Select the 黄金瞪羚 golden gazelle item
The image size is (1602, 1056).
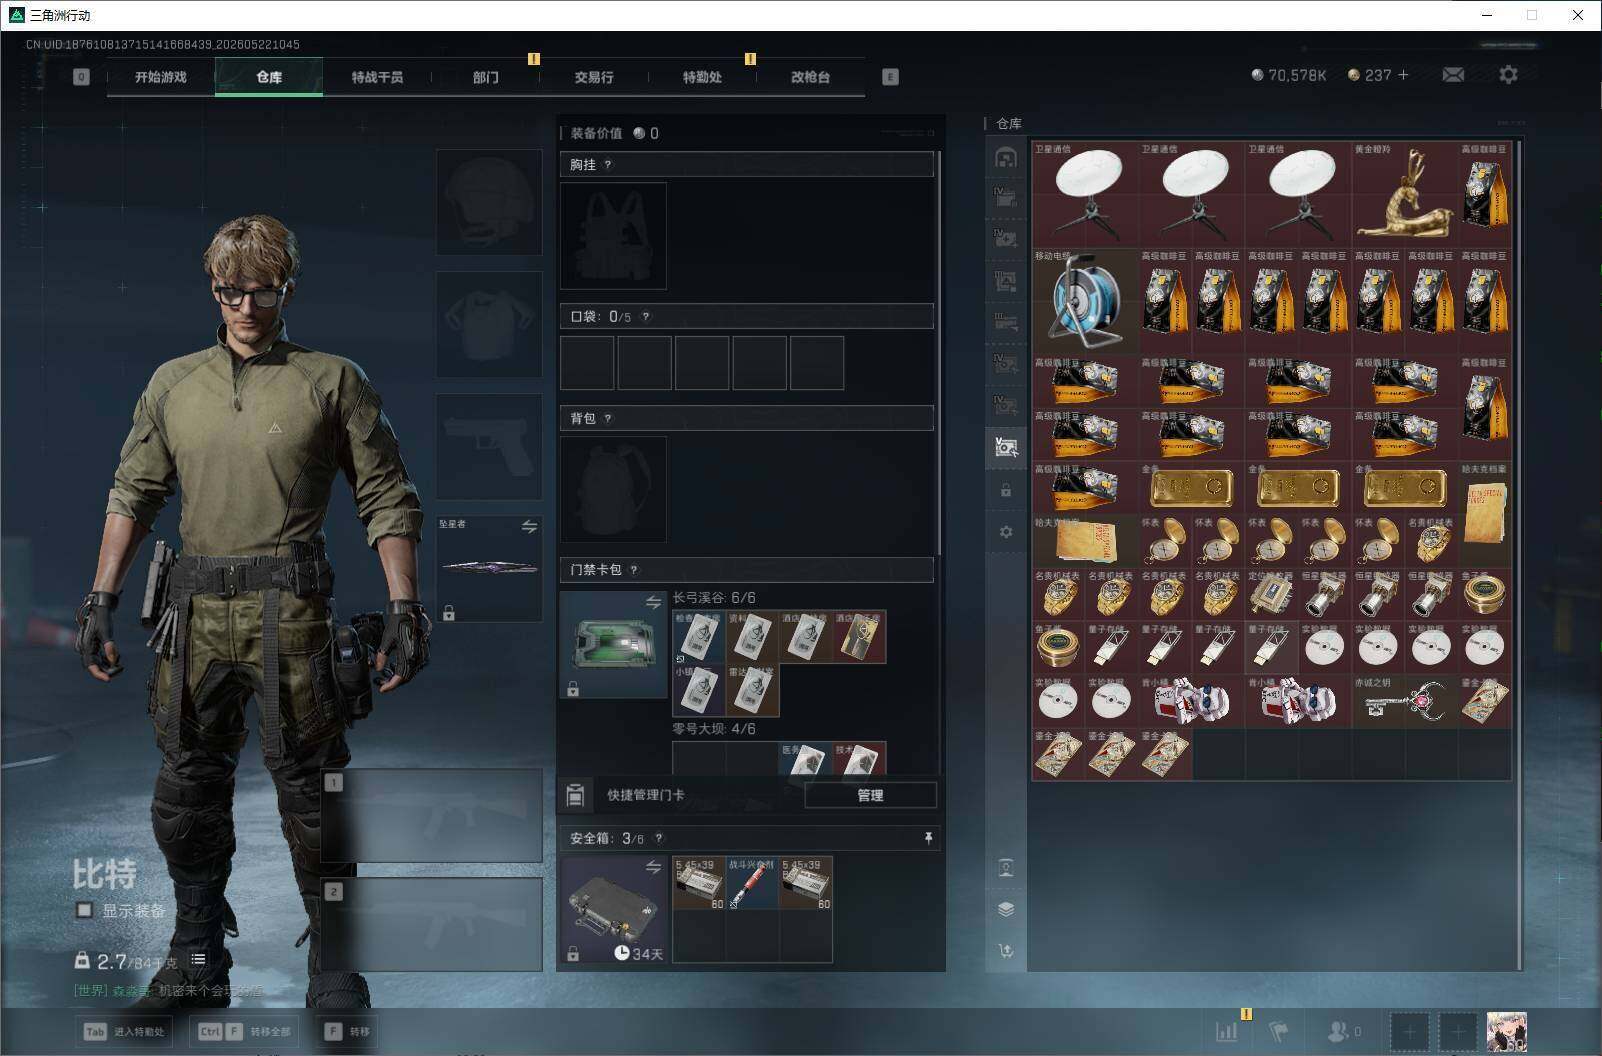[x=1405, y=194]
